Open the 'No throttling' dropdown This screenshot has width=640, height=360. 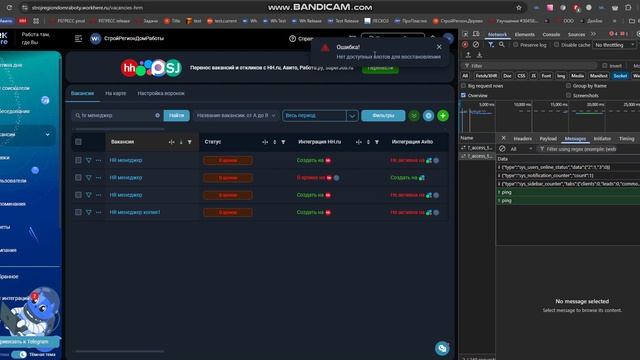pyautogui.click(x=615, y=45)
